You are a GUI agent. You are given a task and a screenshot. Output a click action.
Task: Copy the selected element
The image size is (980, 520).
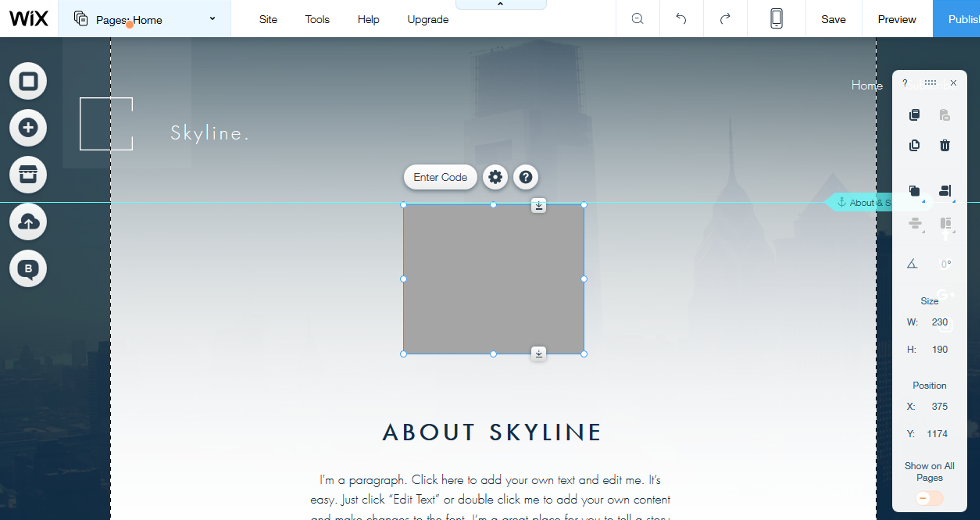click(x=914, y=115)
